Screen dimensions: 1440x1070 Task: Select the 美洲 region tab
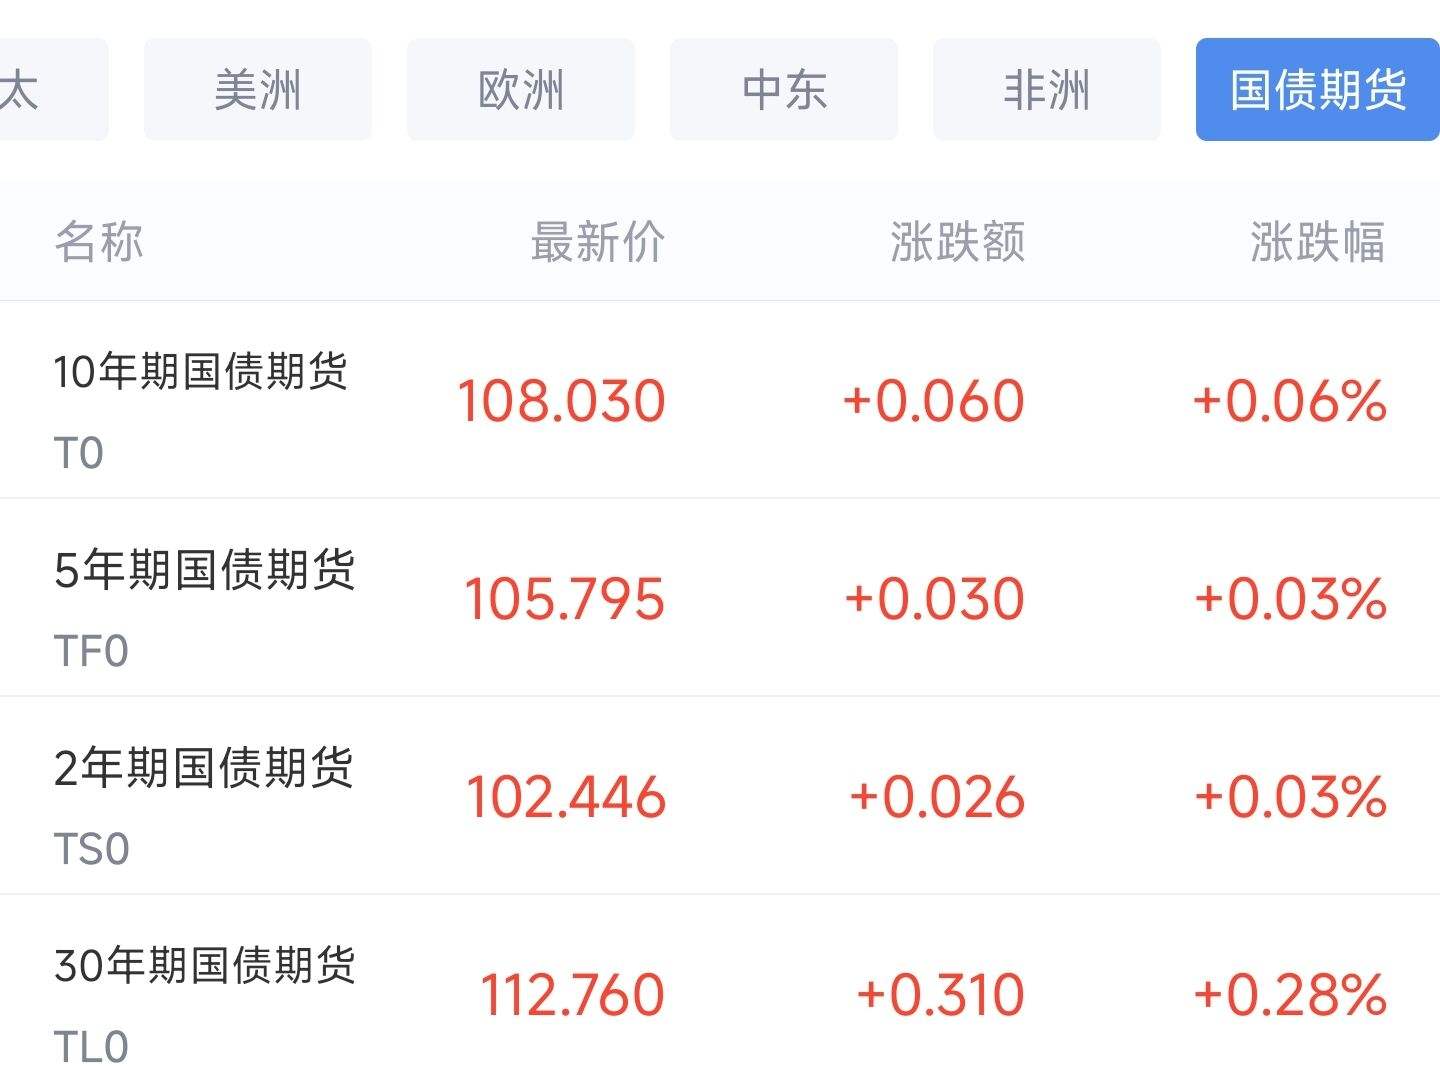[257, 90]
